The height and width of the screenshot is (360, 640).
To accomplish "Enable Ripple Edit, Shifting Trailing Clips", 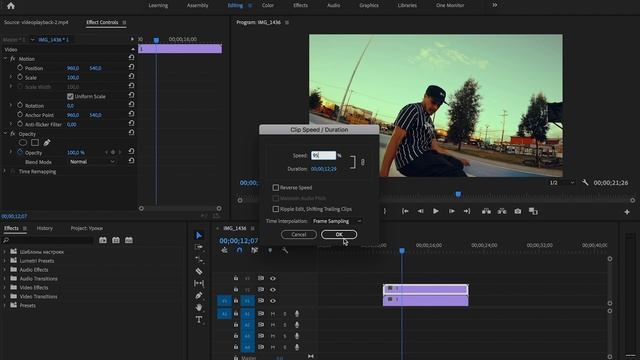I will 276,209.
